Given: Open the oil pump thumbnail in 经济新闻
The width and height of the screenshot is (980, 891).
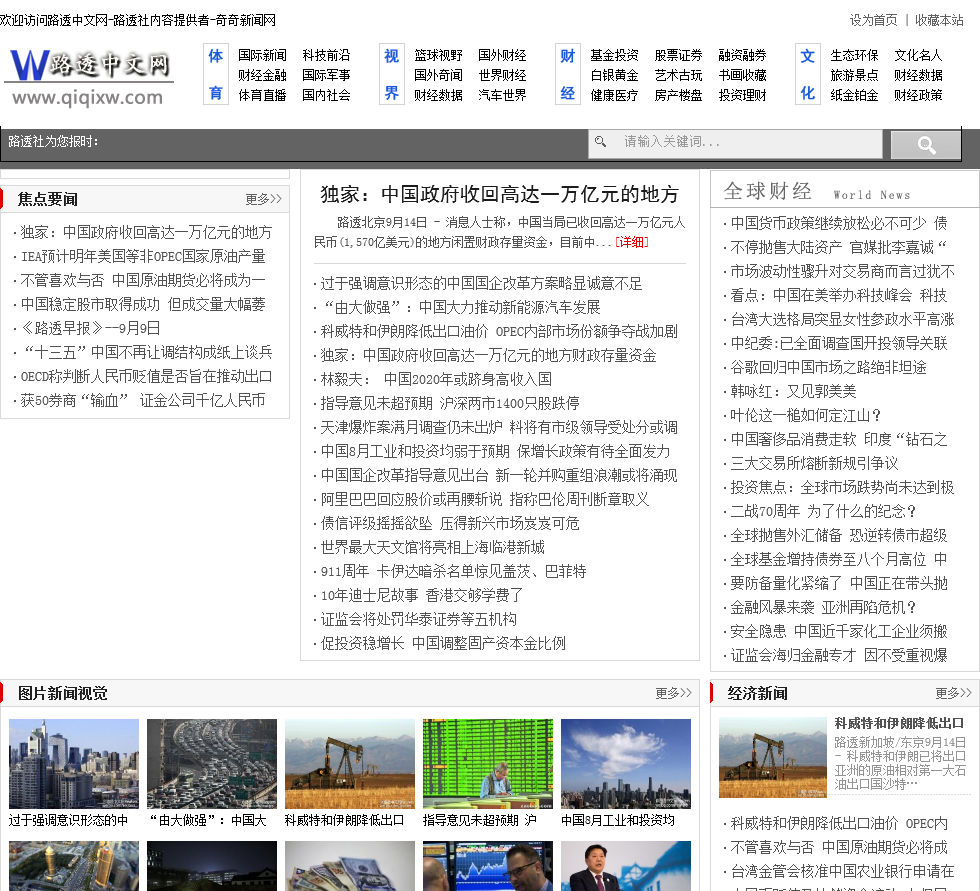Looking at the screenshot, I should [x=772, y=757].
